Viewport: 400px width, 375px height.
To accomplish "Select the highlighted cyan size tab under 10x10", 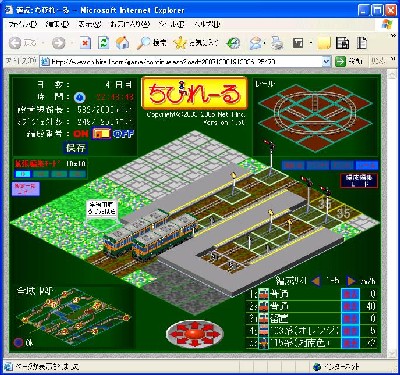I will [23, 174].
